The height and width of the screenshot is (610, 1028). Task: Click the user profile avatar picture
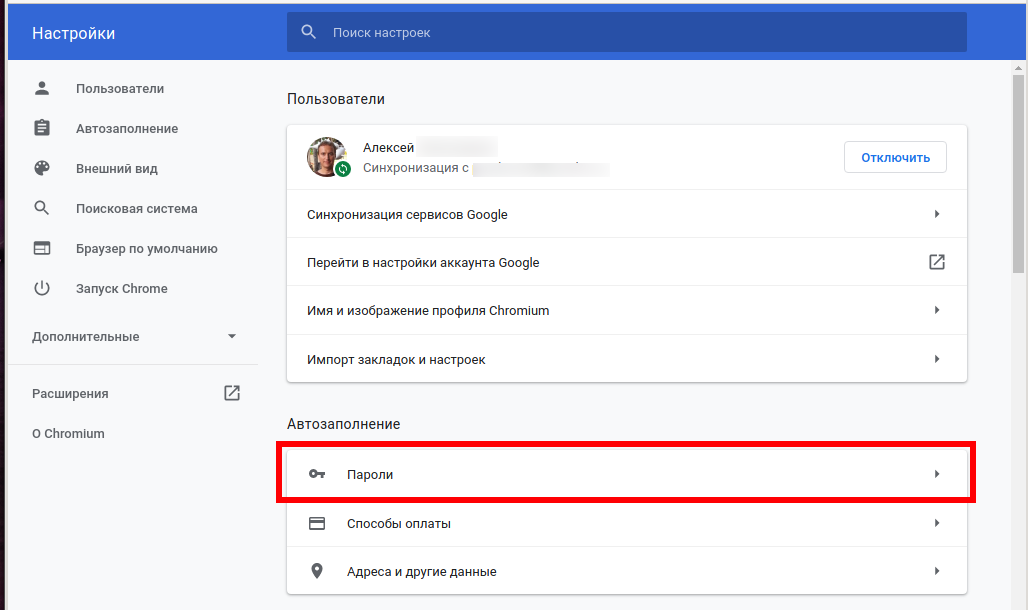click(x=327, y=157)
